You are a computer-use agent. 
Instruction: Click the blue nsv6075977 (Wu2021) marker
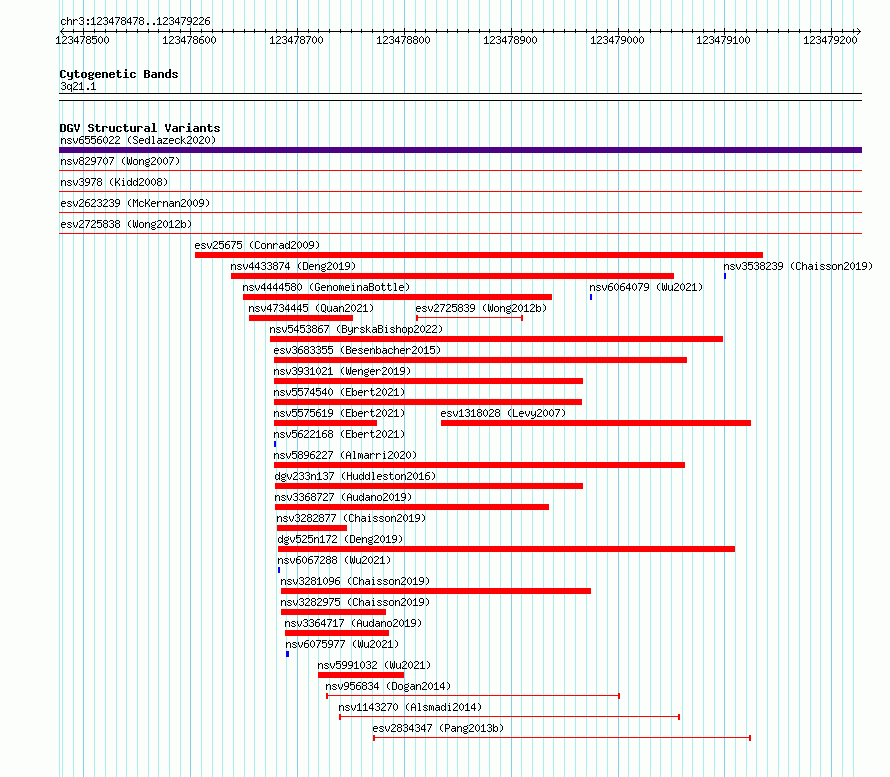pyautogui.click(x=287, y=654)
